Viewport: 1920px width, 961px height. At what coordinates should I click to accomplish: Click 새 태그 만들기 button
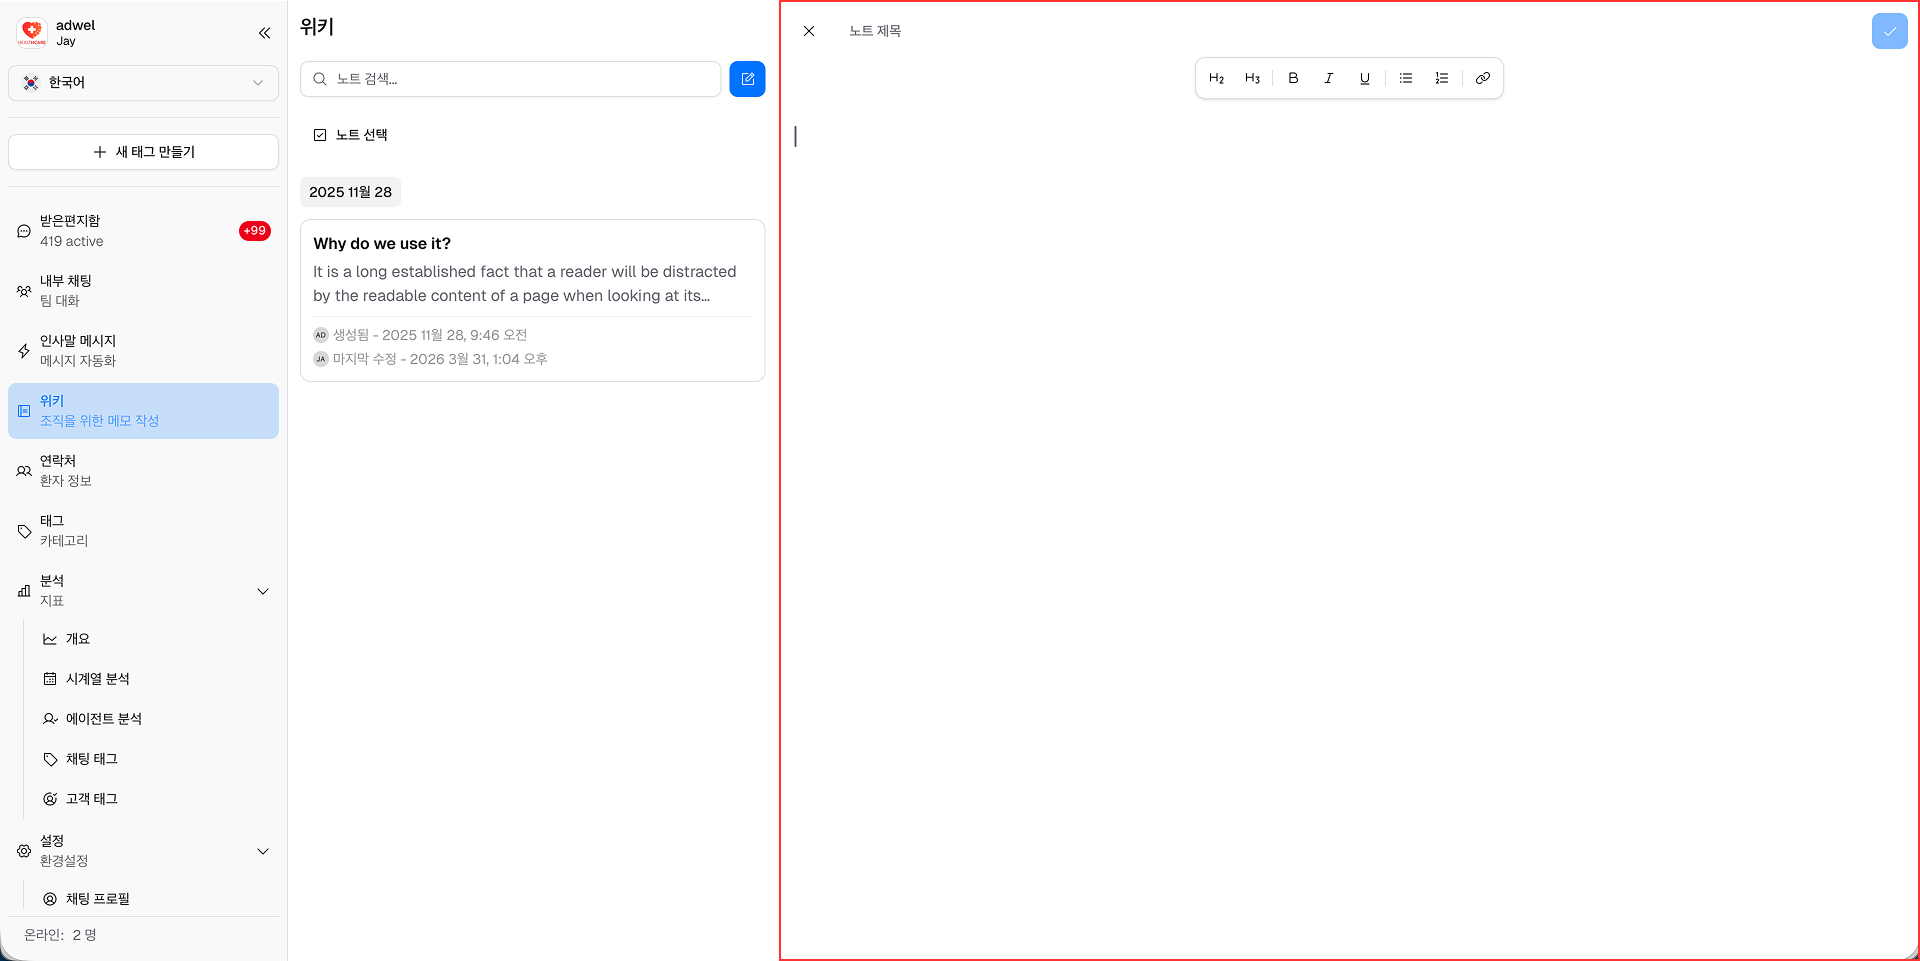click(x=143, y=151)
